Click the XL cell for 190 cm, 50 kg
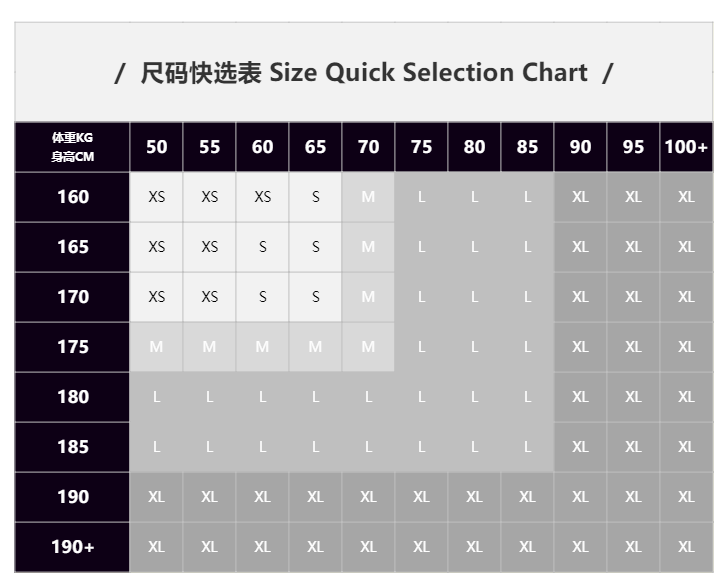The image size is (727, 586). pyautogui.click(x=157, y=497)
